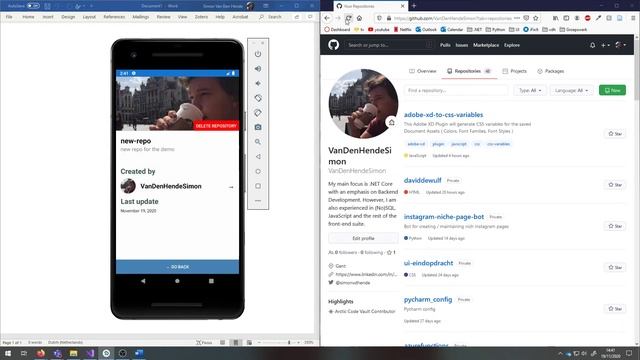
Task: Open Word Review ribbon tab
Action: coord(163,17)
